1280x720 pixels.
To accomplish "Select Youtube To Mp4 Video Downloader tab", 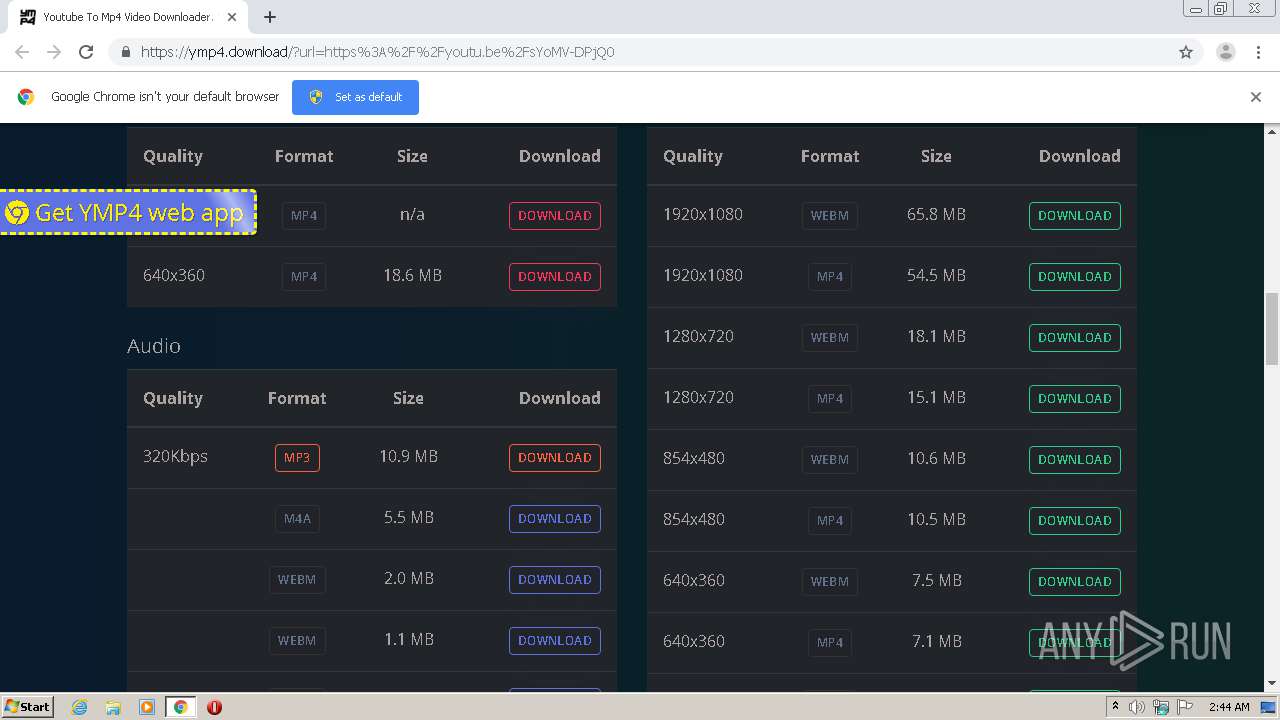I will click(127, 17).
